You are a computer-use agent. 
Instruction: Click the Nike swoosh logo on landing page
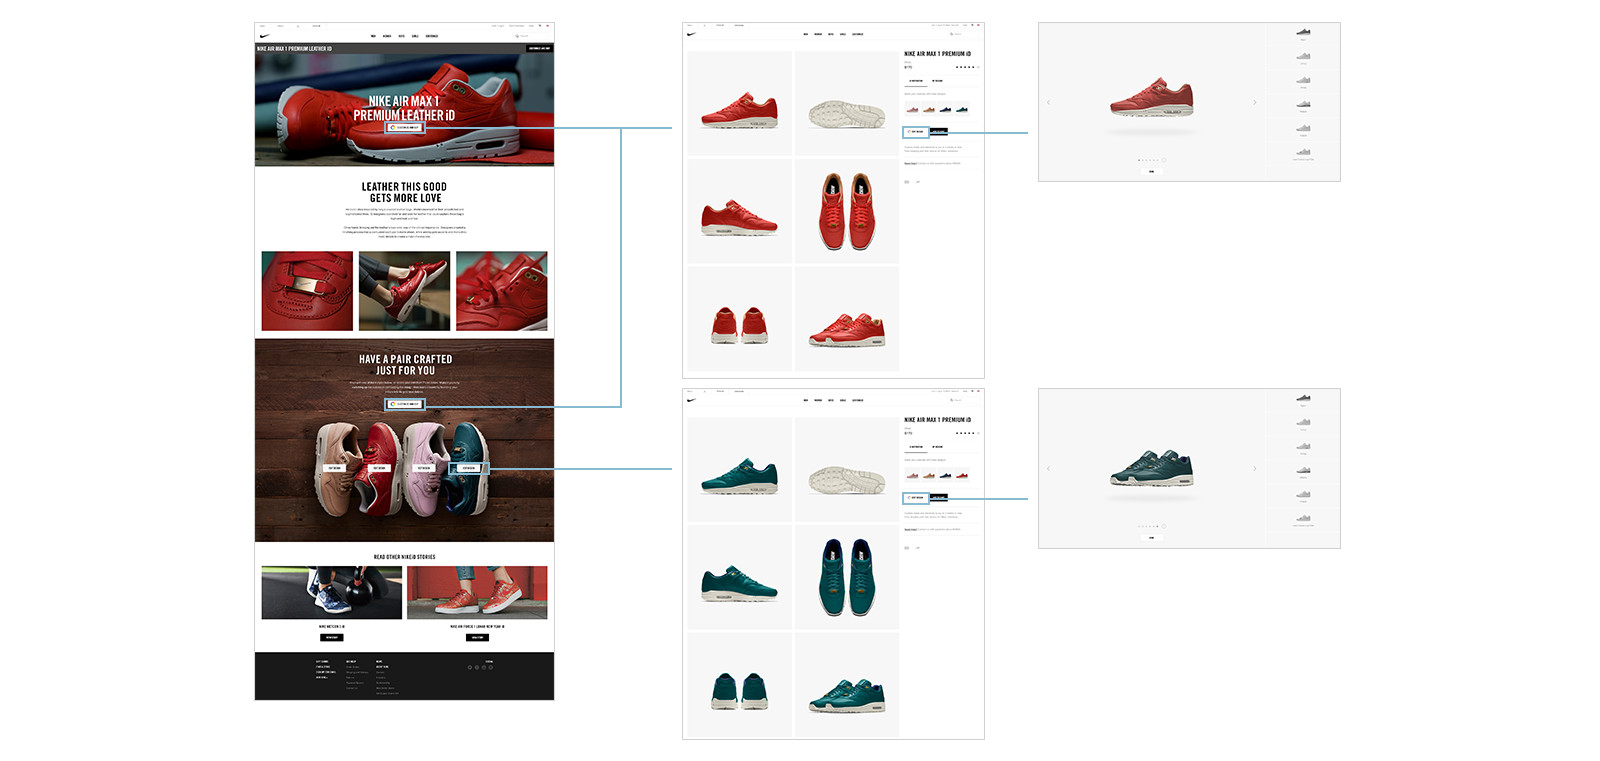[x=263, y=36]
